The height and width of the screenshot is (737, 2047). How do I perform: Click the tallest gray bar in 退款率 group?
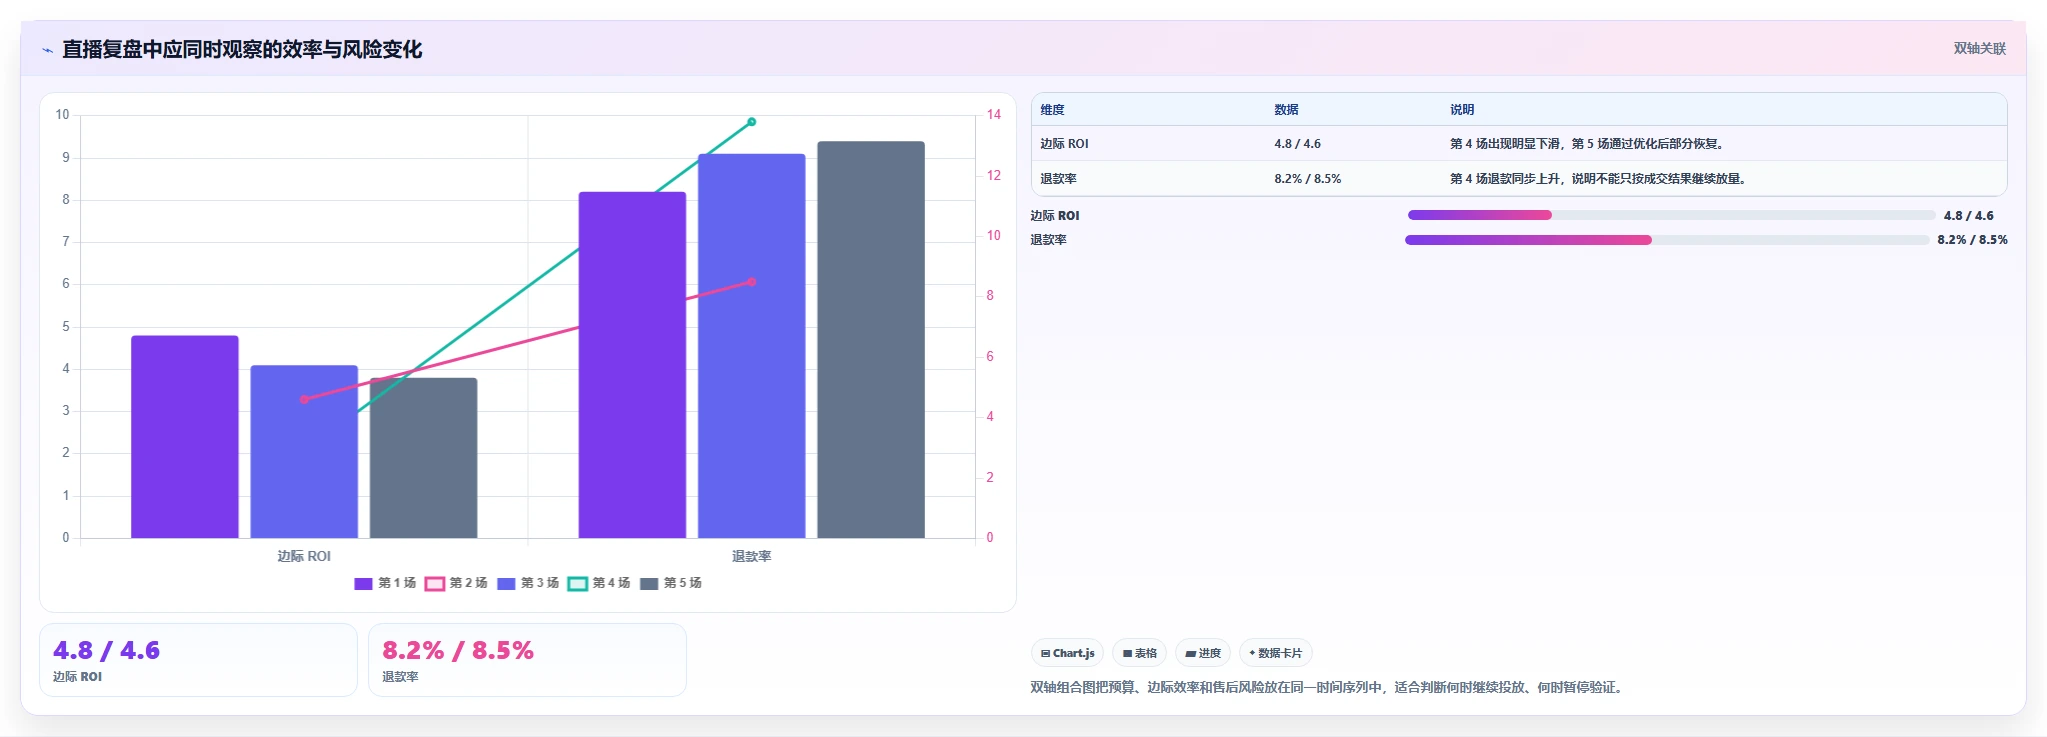pos(871,340)
